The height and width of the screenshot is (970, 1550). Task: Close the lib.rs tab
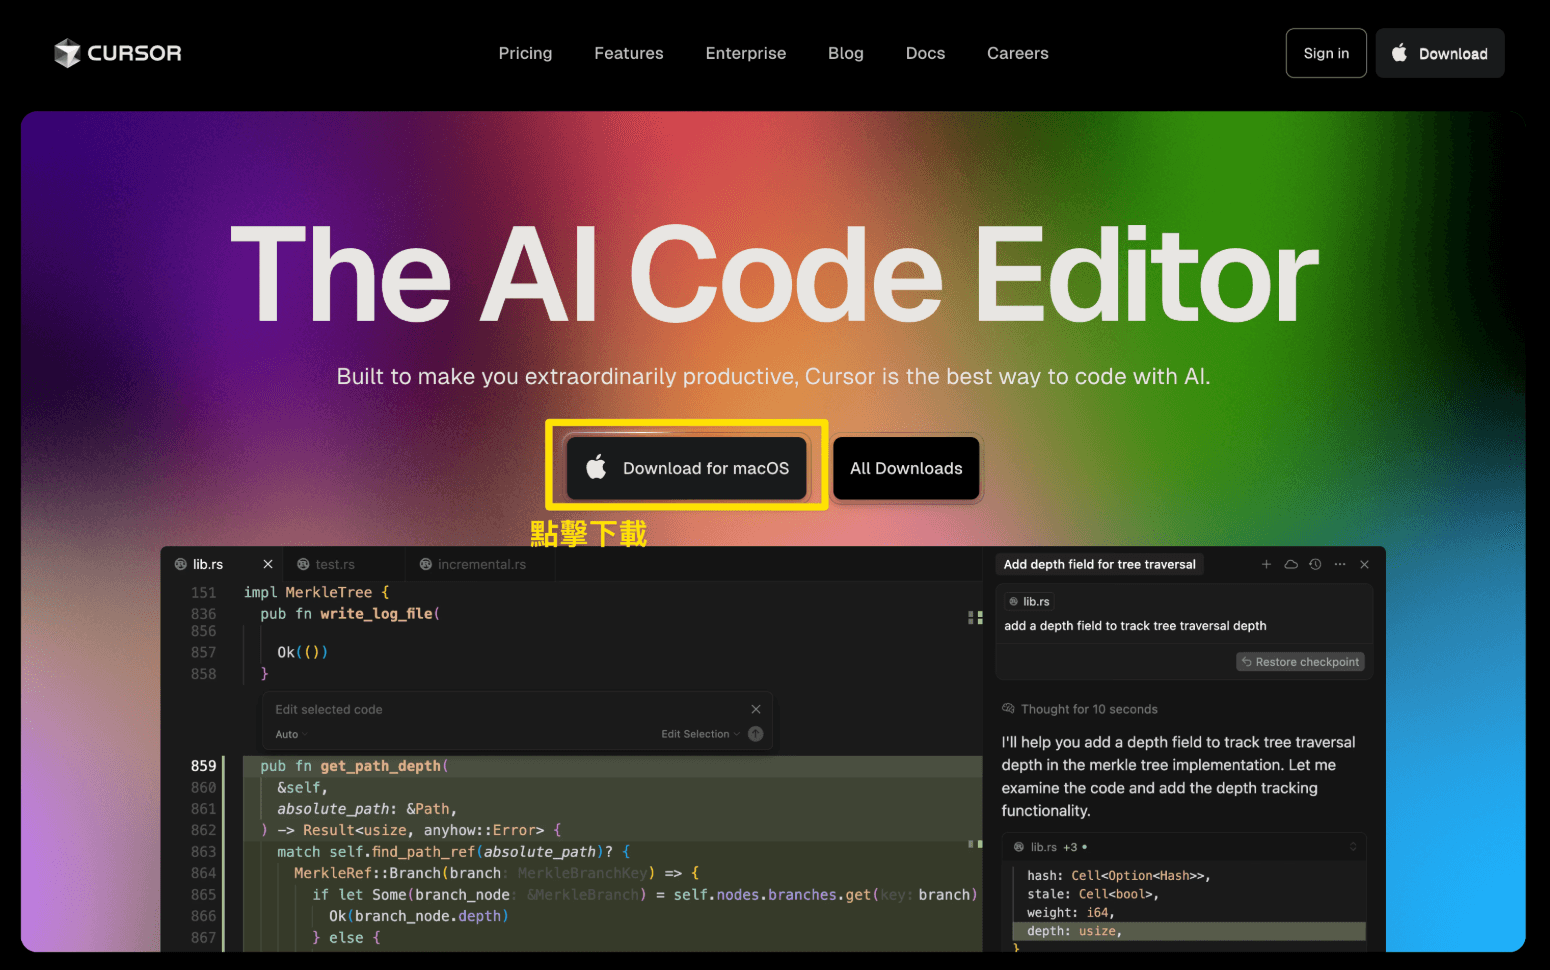pos(268,564)
